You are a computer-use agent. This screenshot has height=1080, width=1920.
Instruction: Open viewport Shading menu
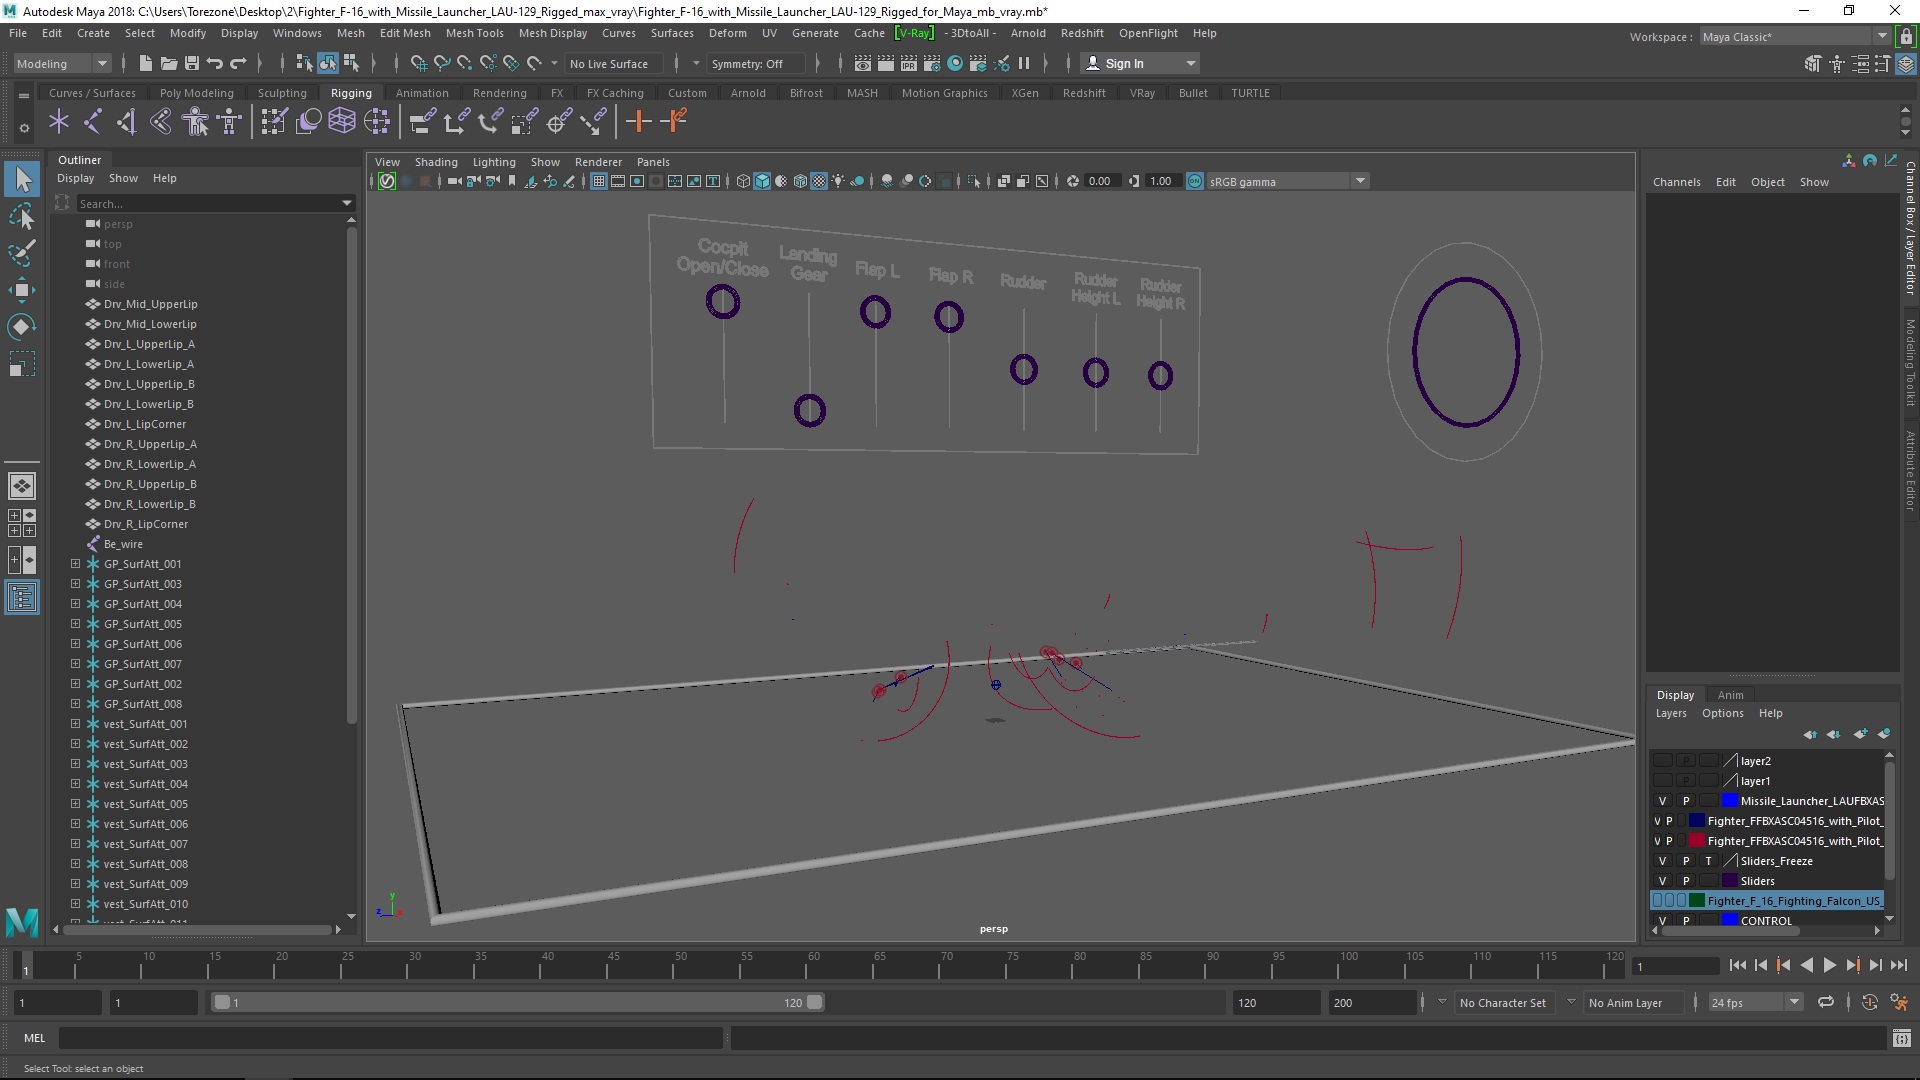436,162
